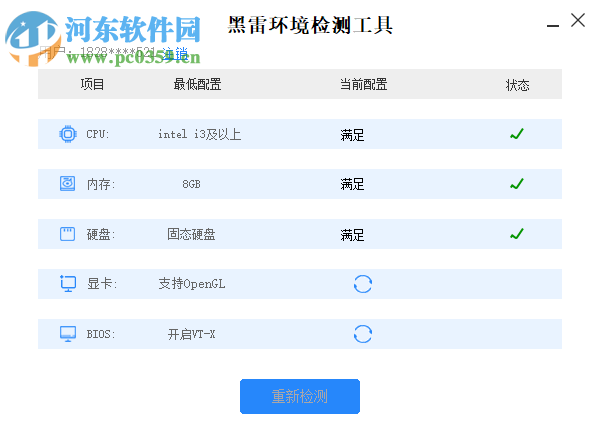Click the 'CPU:' label
The height and width of the screenshot is (434, 600).
(x=98, y=134)
